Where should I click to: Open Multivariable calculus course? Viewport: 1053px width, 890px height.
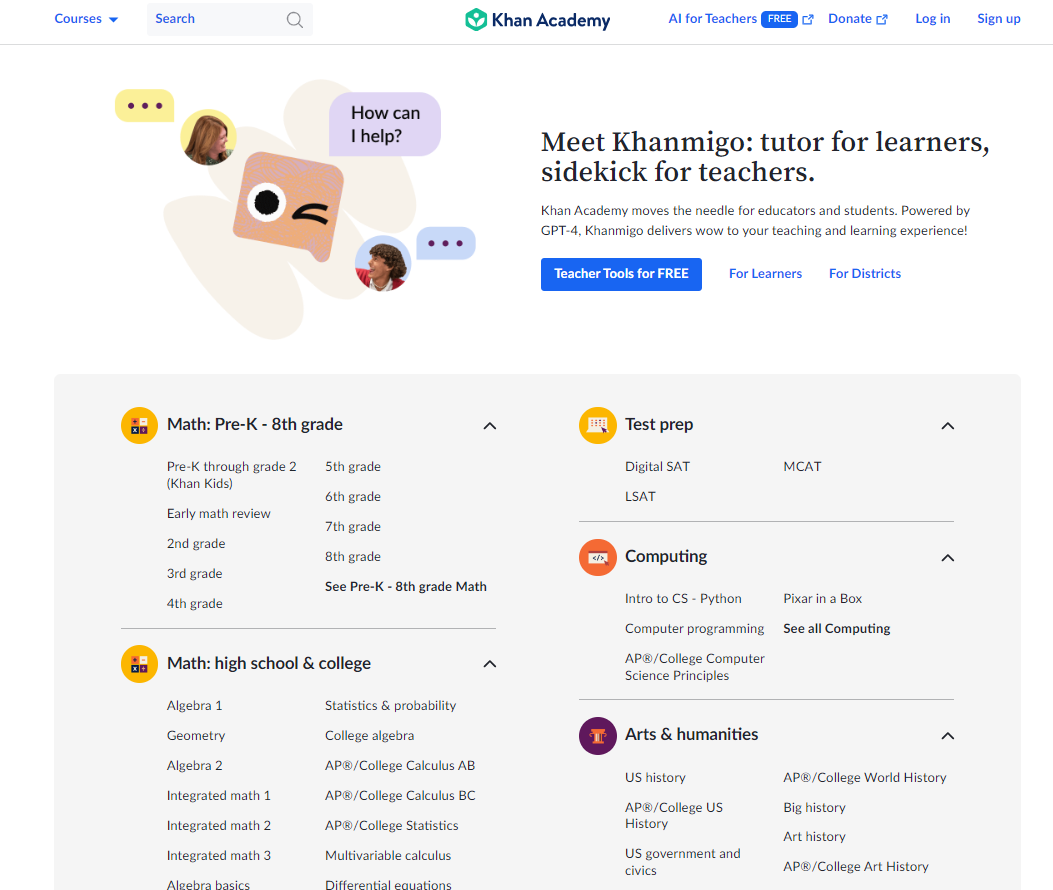tap(388, 856)
